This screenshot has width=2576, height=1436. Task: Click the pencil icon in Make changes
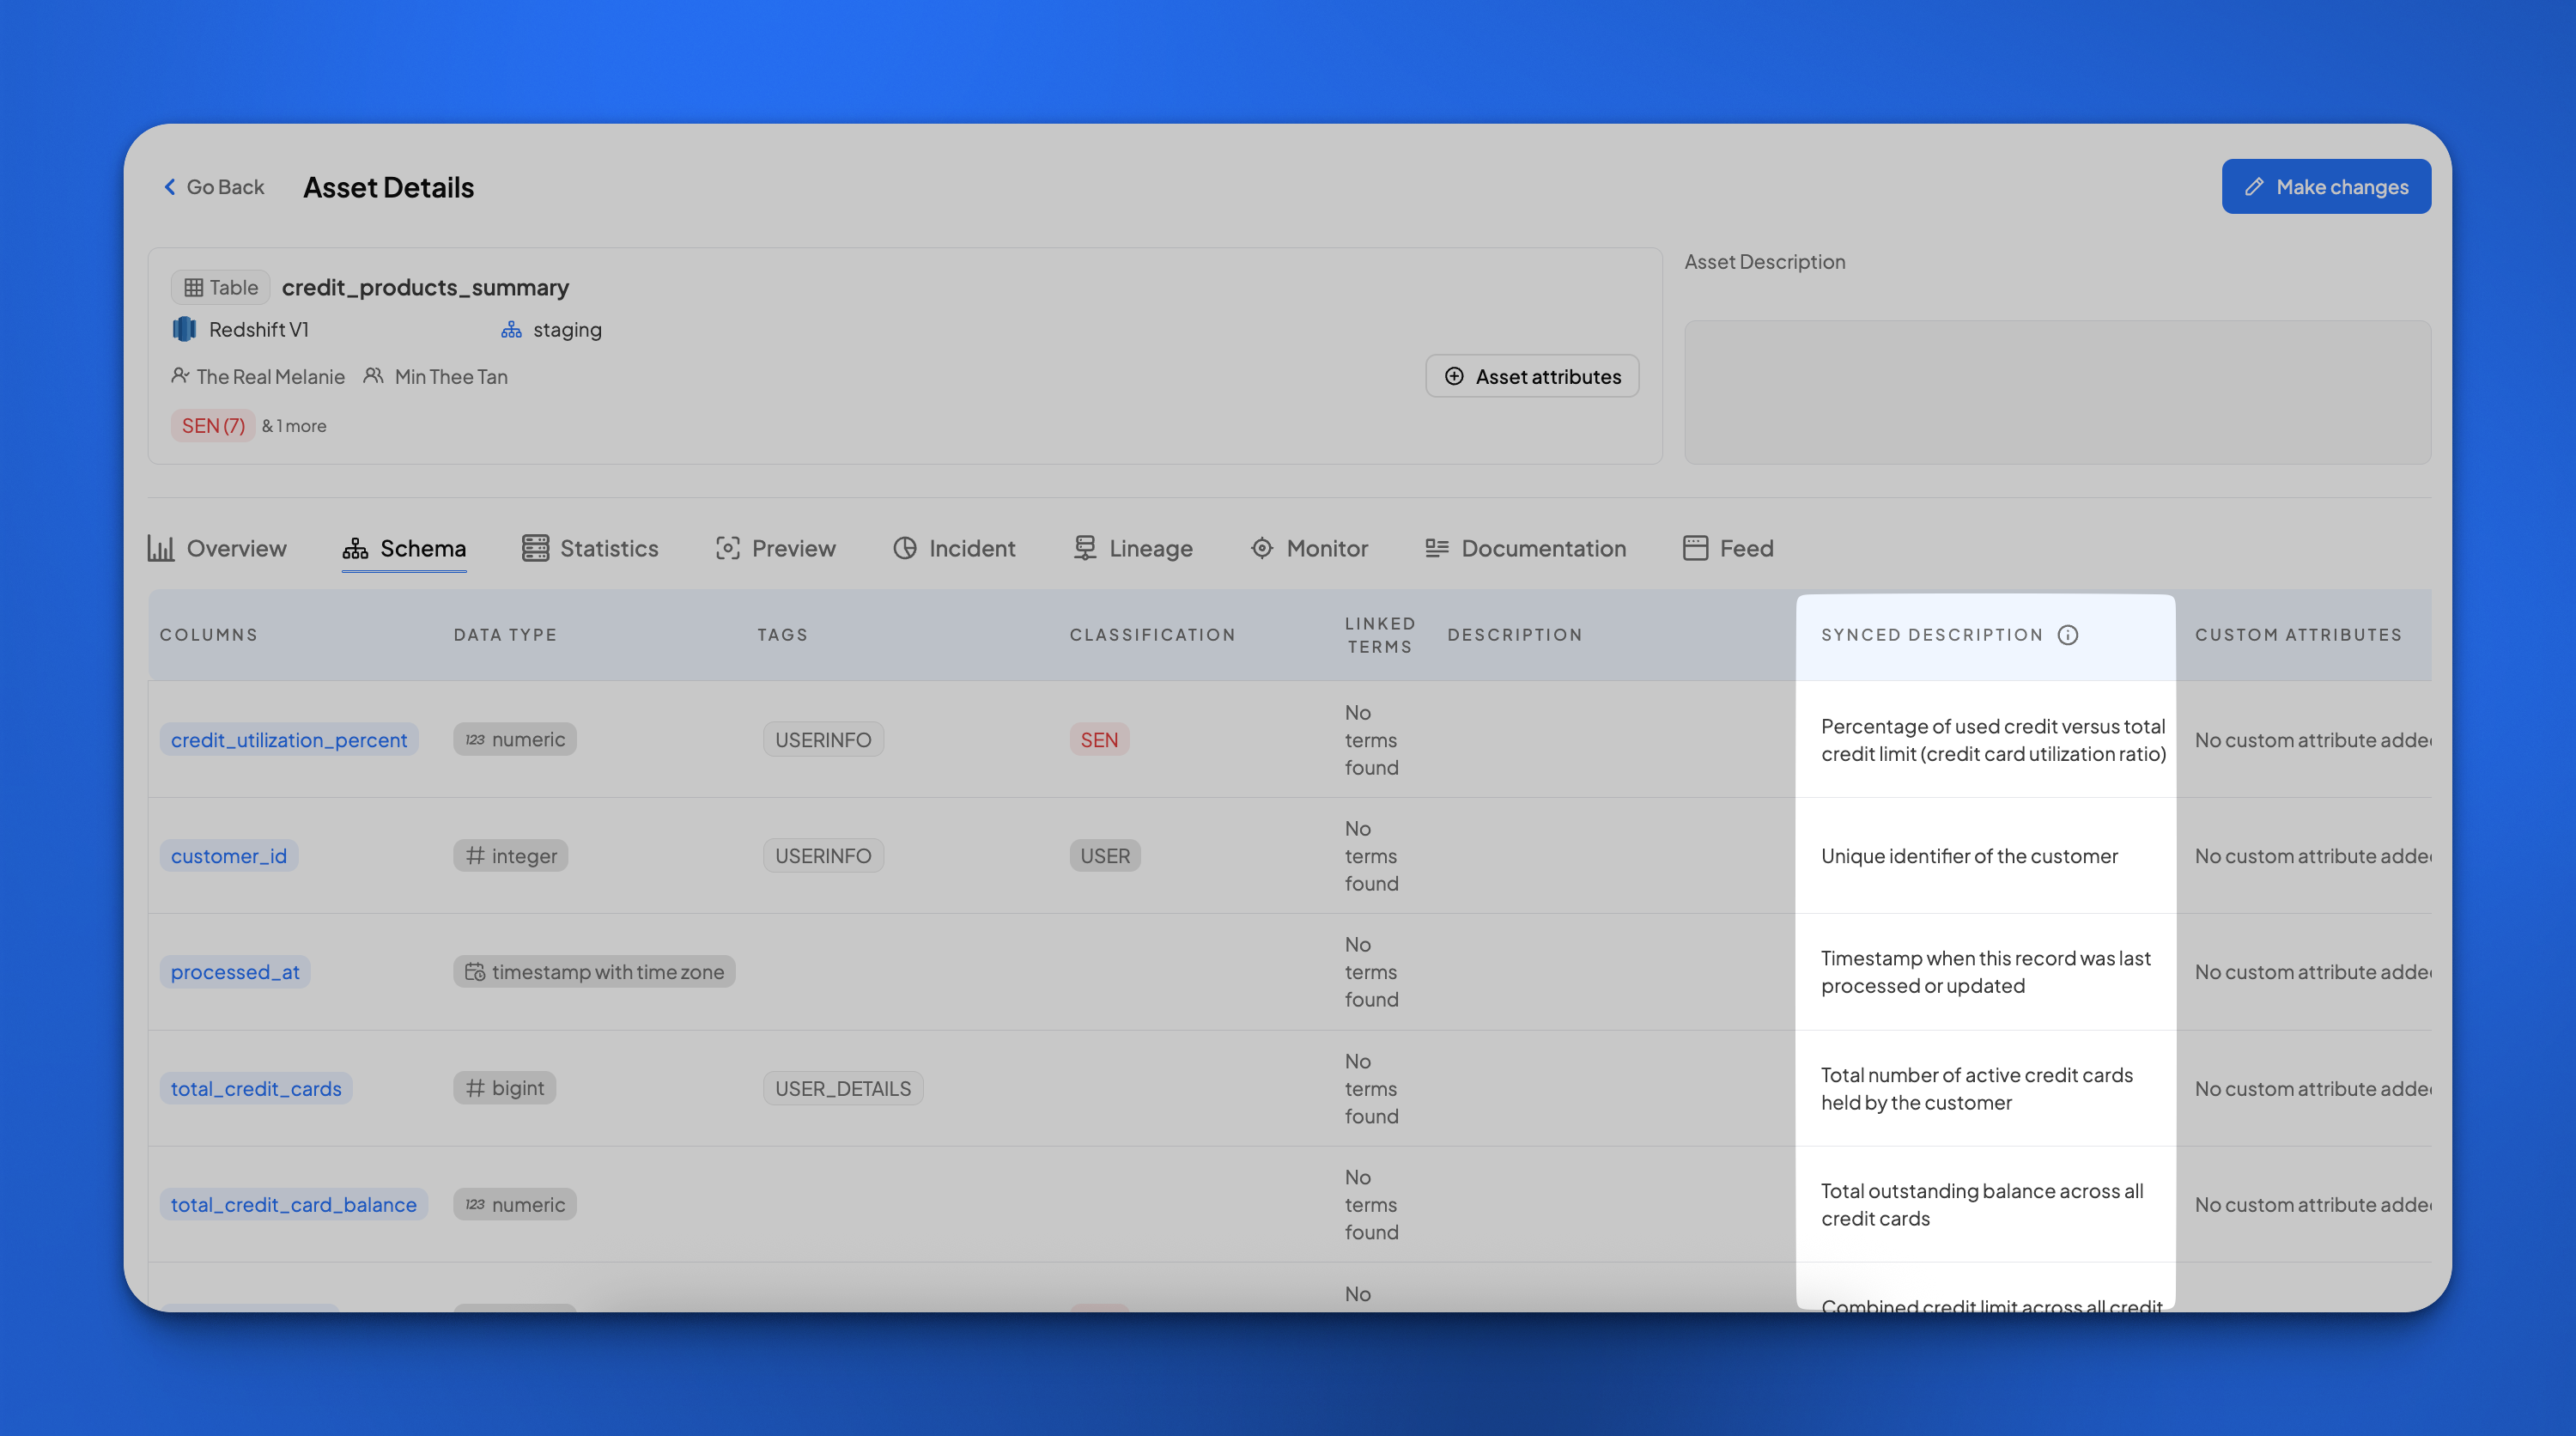point(2253,187)
